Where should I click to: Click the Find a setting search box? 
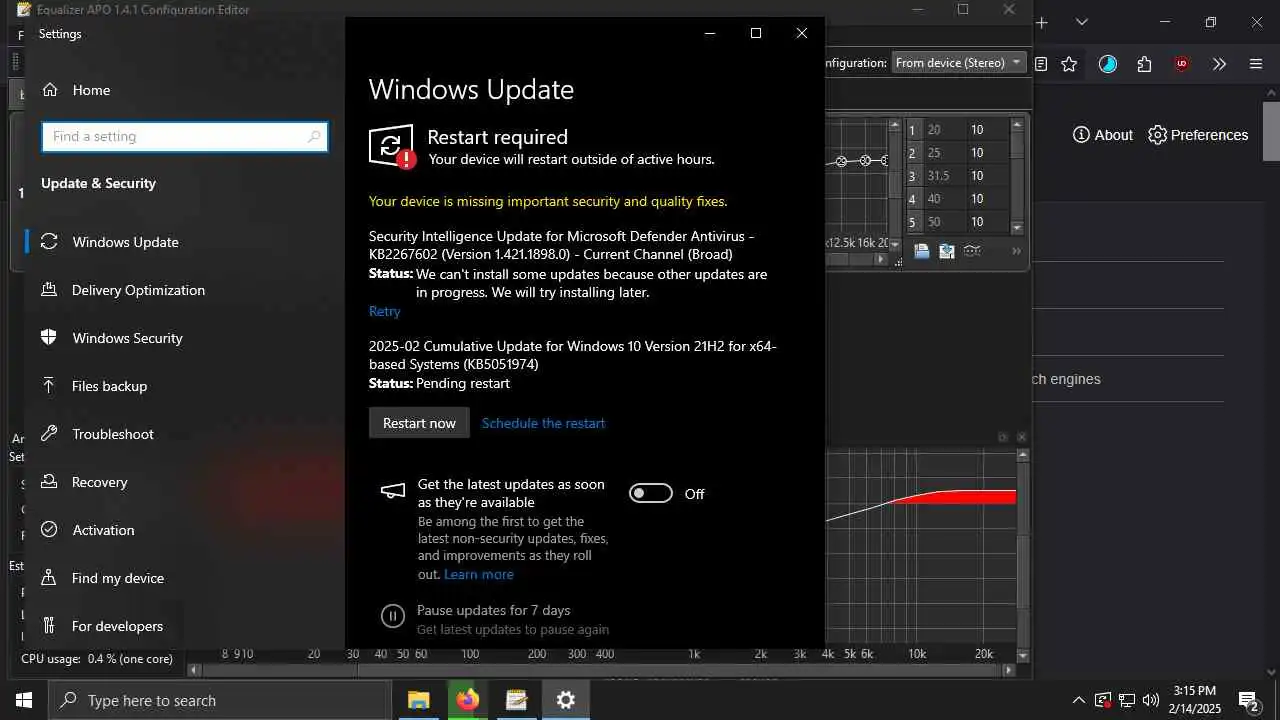click(x=184, y=137)
